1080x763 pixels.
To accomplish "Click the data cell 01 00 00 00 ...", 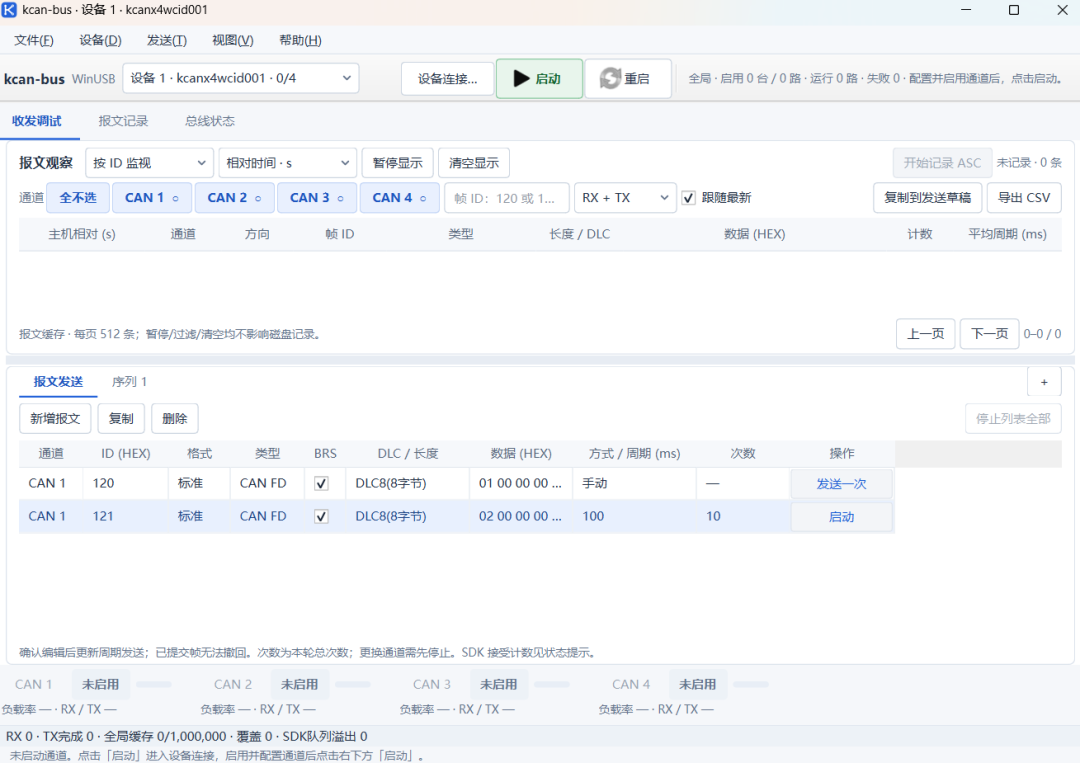I will (x=521, y=483).
